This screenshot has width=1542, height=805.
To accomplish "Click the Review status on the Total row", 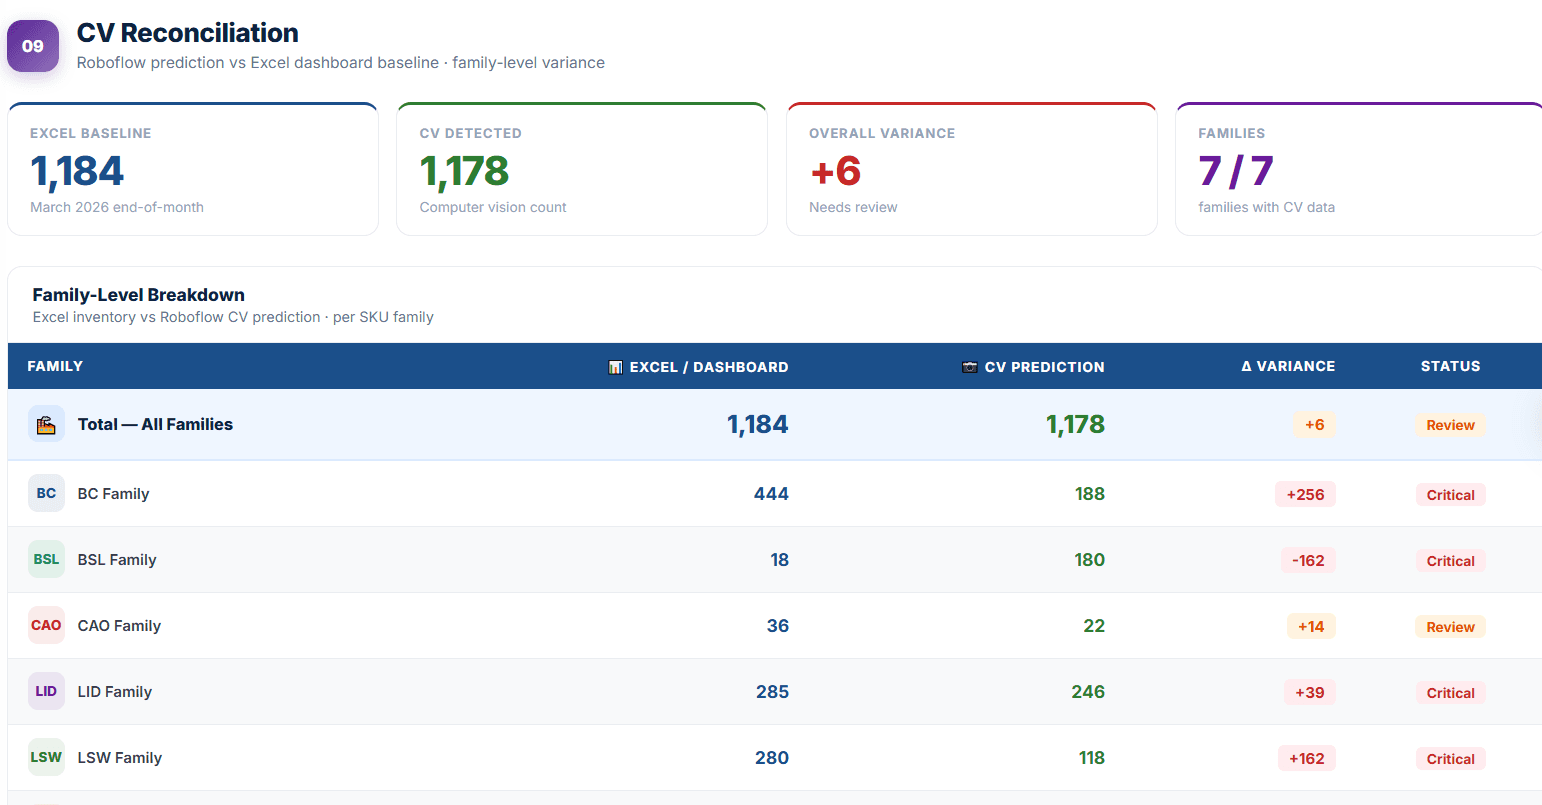I will 1451,425.
